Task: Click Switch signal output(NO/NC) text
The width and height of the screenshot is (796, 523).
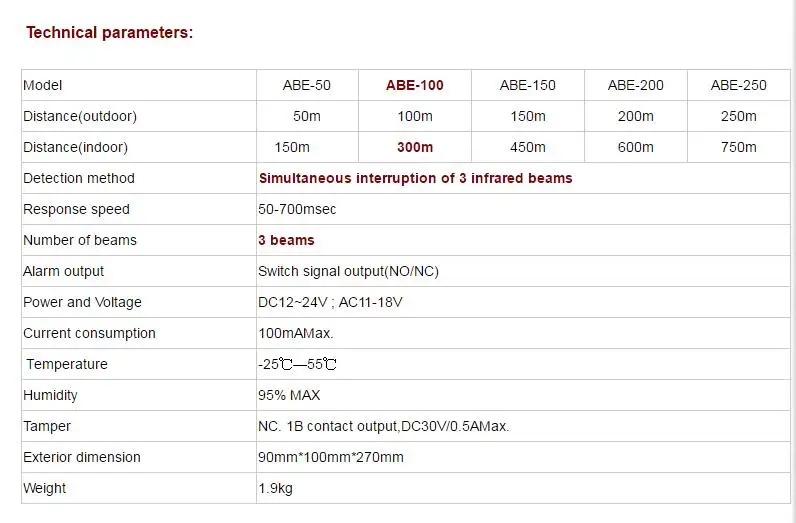Action: 348,271
